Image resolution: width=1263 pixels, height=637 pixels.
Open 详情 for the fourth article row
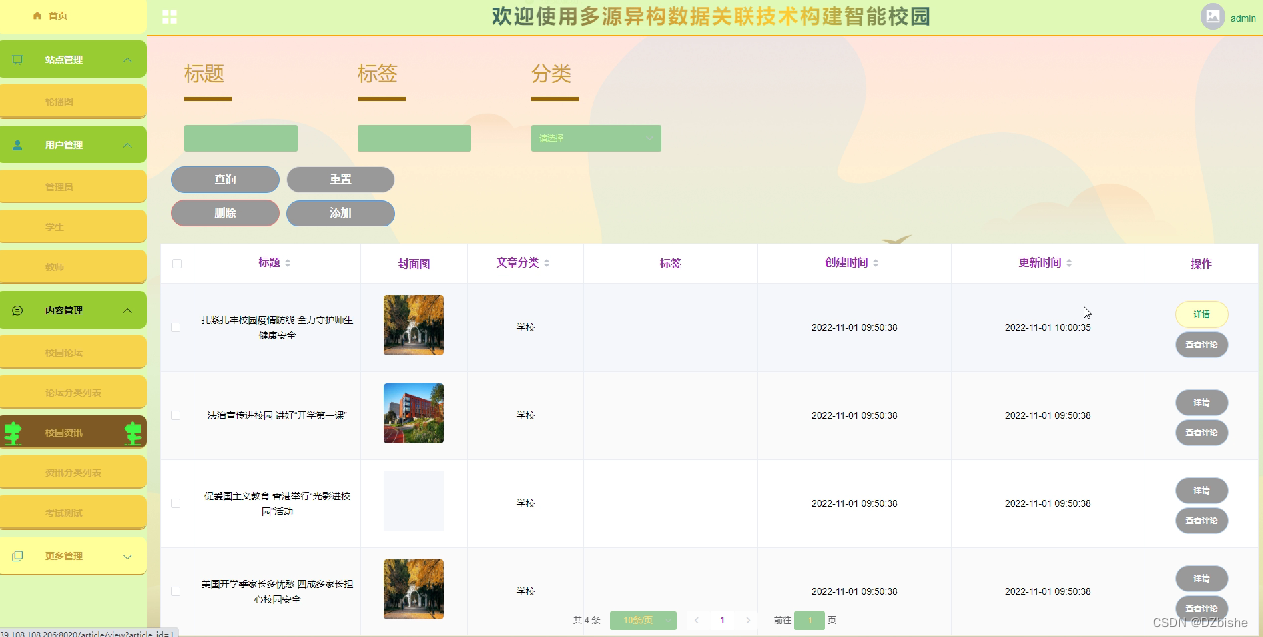point(1201,578)
